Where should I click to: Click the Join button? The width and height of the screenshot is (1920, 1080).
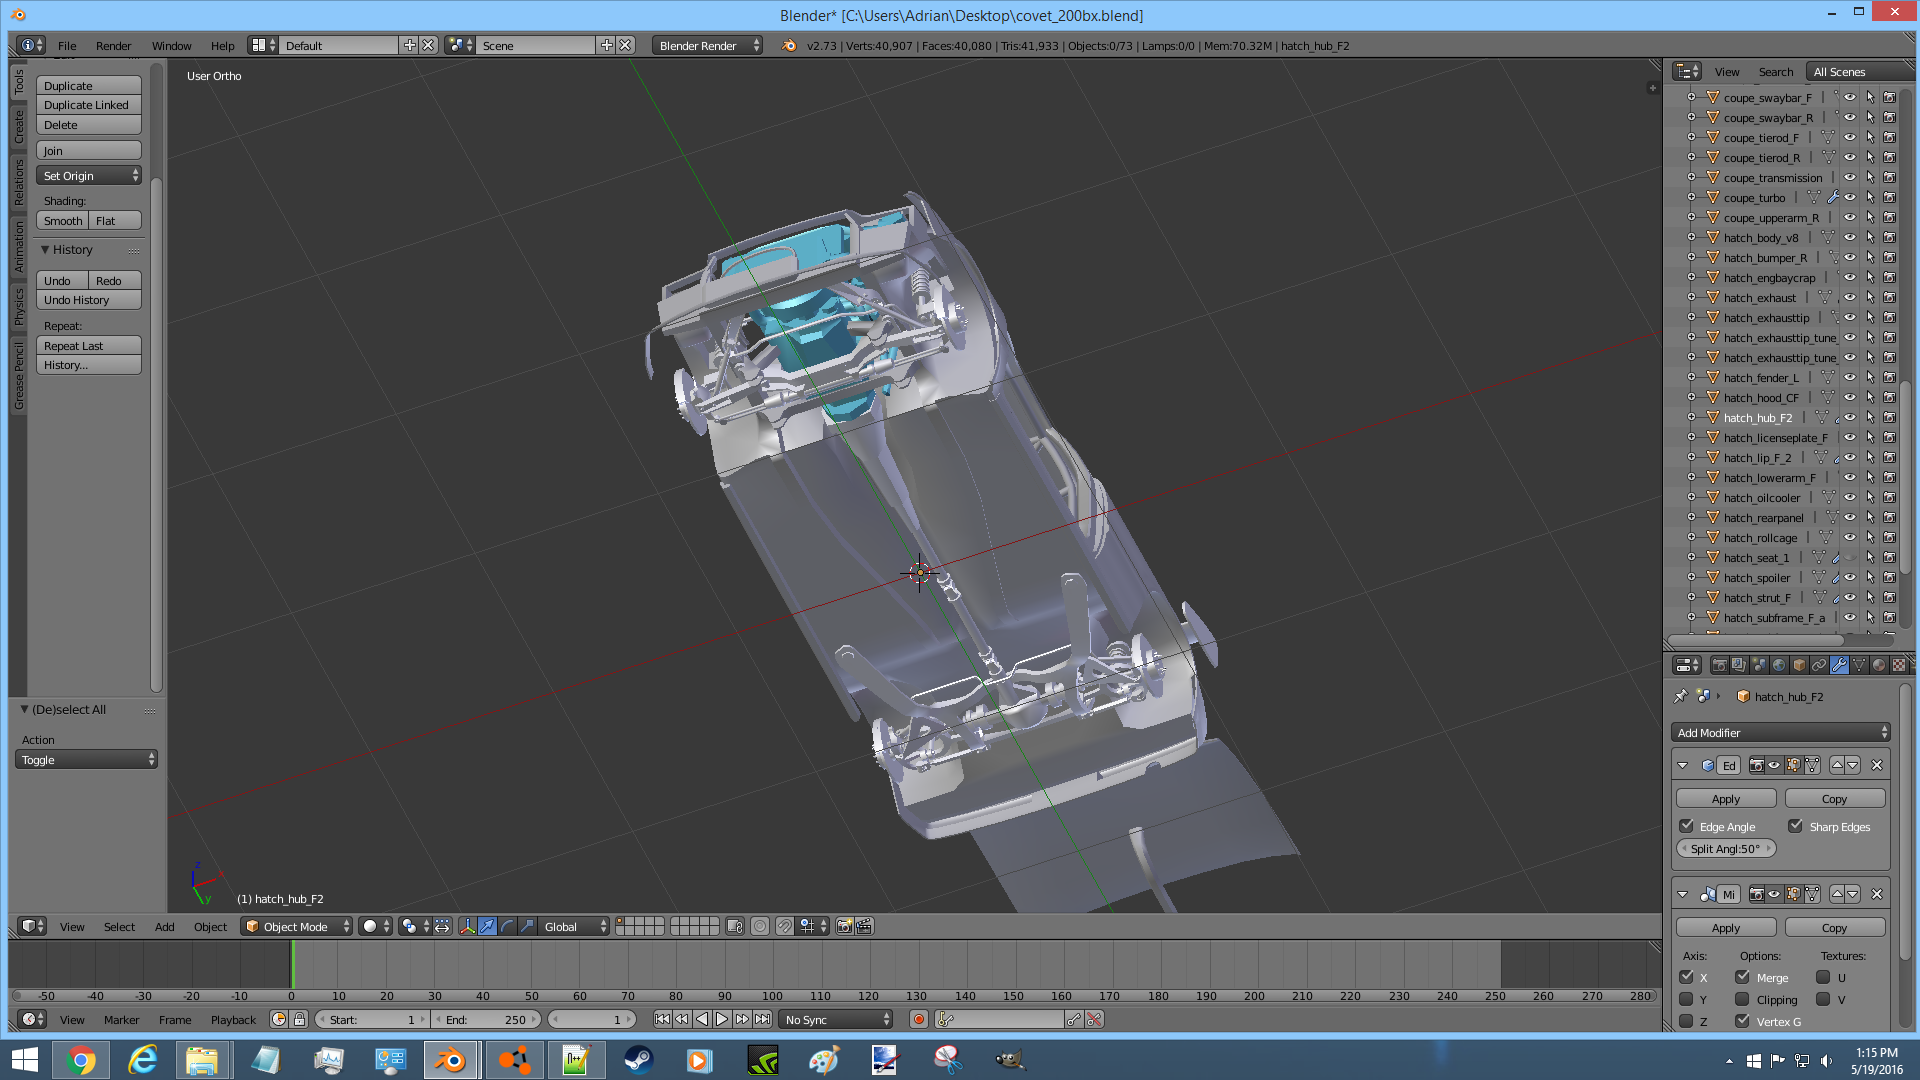pyautogui.click(x=89, y=151)
